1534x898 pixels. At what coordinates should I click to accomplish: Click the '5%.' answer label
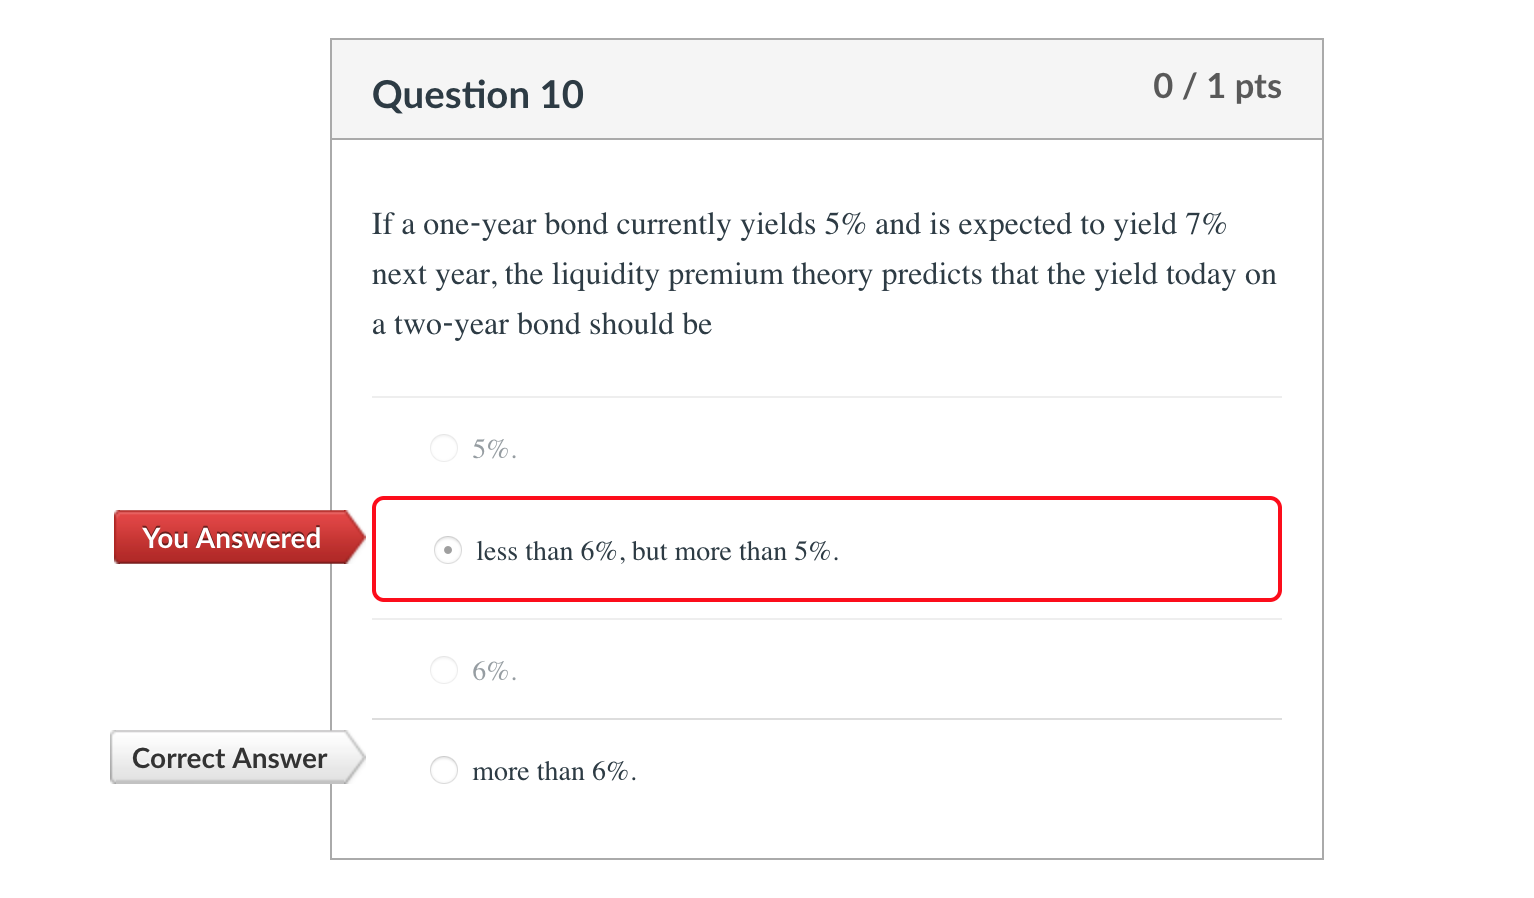click(493, 448)
